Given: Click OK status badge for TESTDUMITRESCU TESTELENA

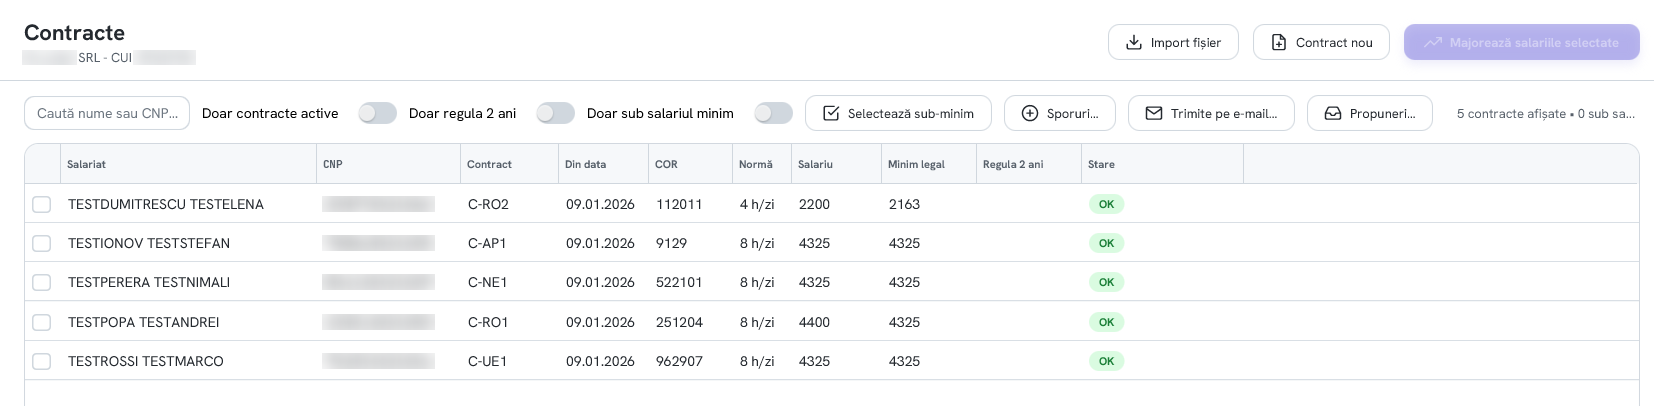Looking at the screenshot, I should click(1106, 204).
